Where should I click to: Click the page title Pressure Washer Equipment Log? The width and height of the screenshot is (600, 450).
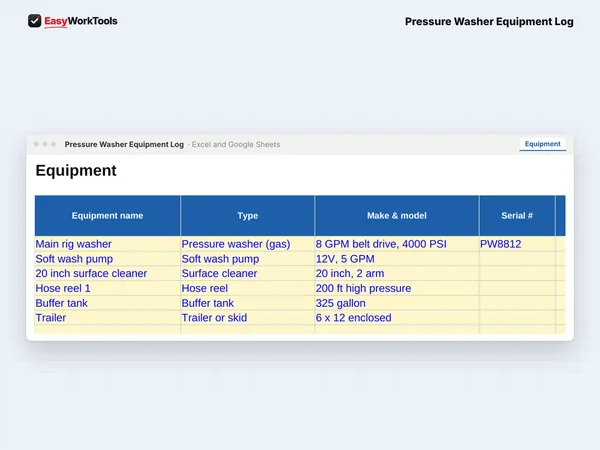(489, 21)
